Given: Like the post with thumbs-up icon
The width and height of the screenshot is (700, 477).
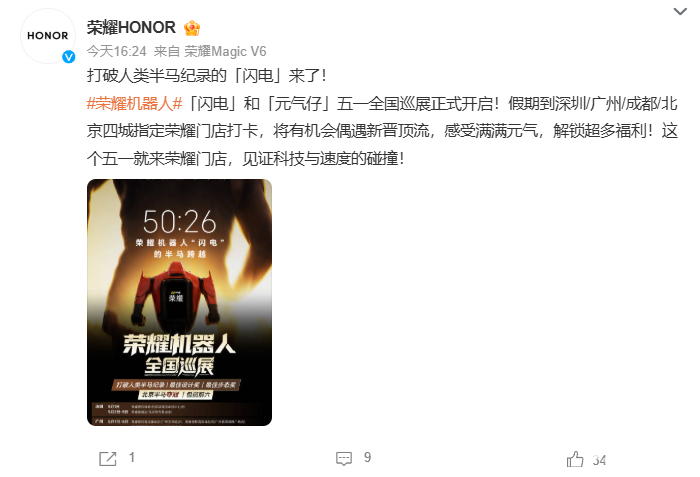Looking at the screenshot, I should [x=575, y=459].
